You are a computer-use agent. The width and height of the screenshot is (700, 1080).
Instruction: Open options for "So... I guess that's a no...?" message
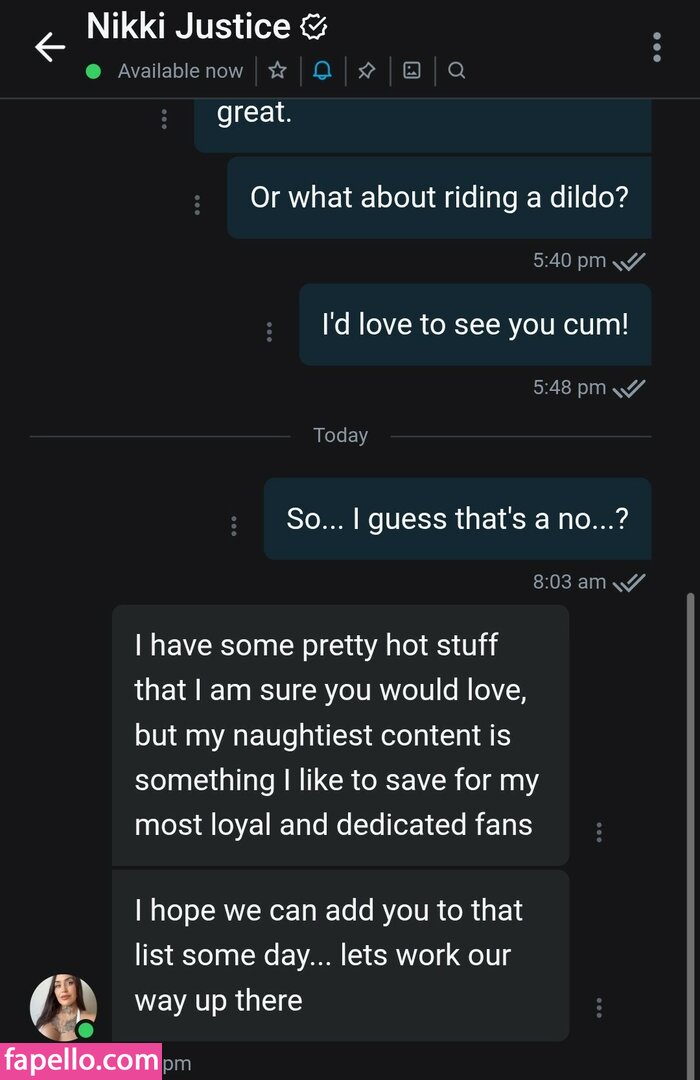click(234, 525)
